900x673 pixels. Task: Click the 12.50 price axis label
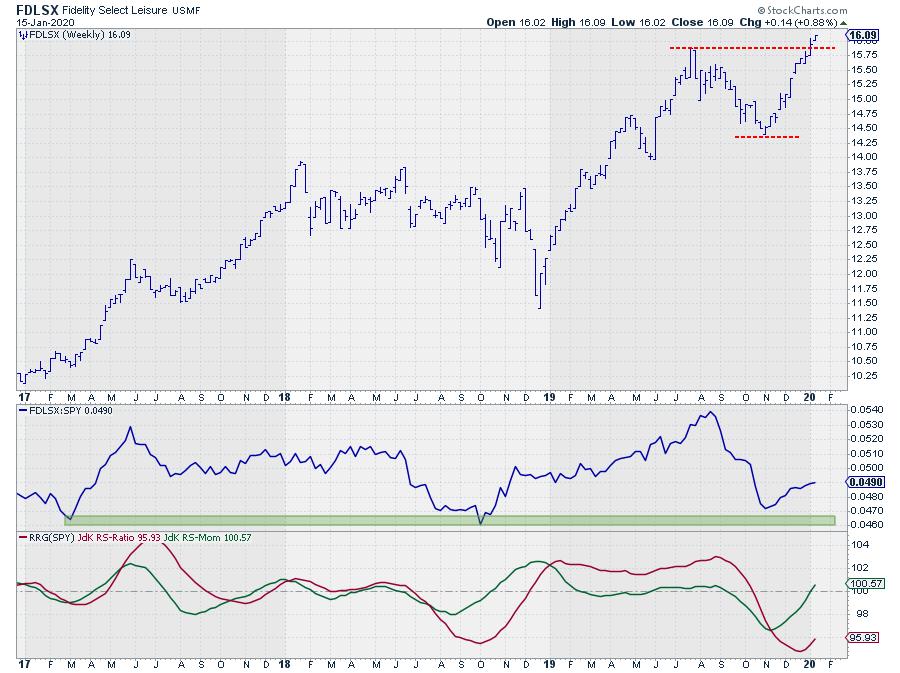coord(863,244)
